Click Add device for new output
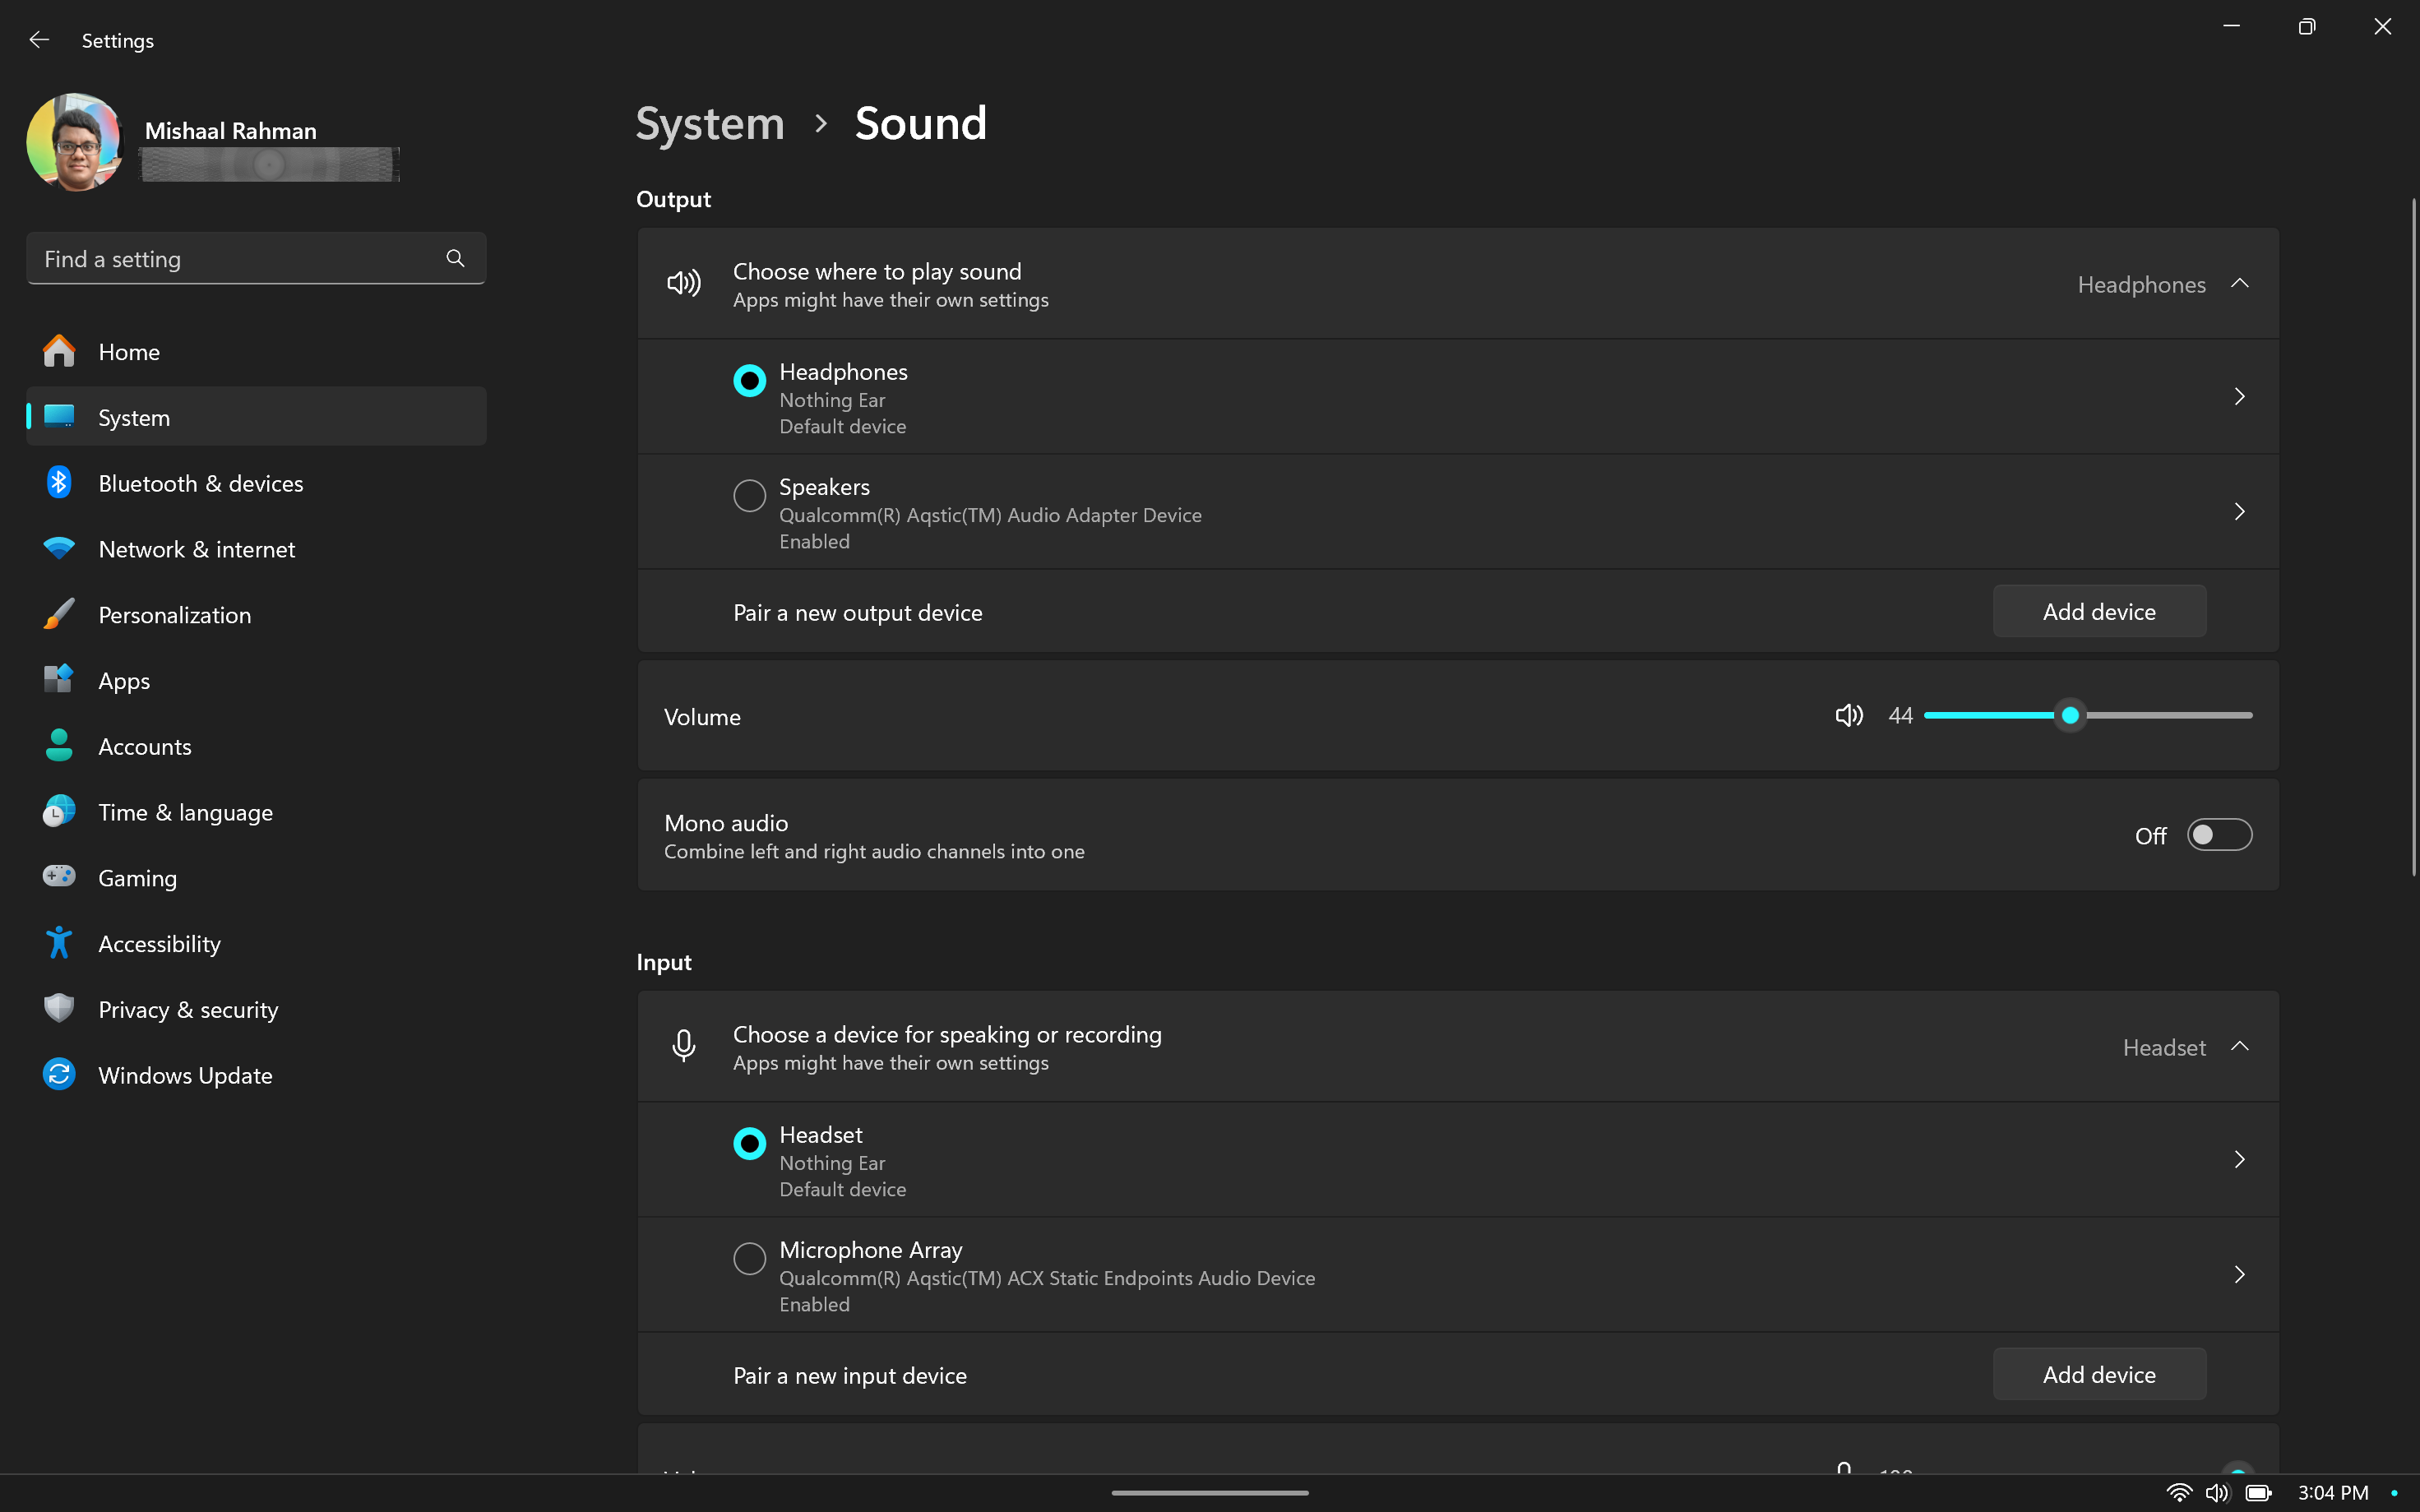The height and width of the screenshot is (1512, 2420). pyautogui.click(x=2098, y=610)
